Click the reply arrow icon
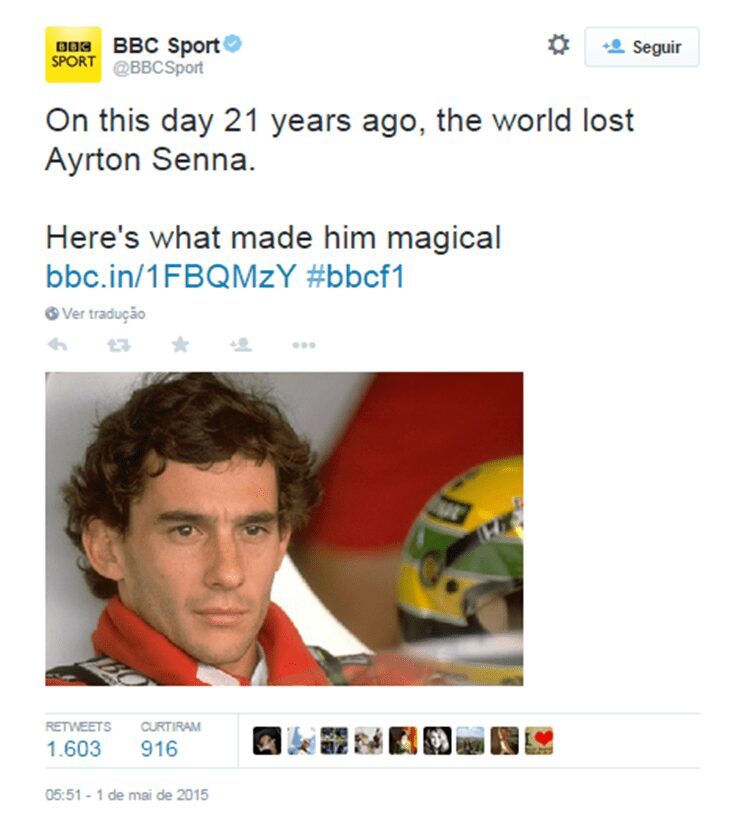 click(57, 345)
